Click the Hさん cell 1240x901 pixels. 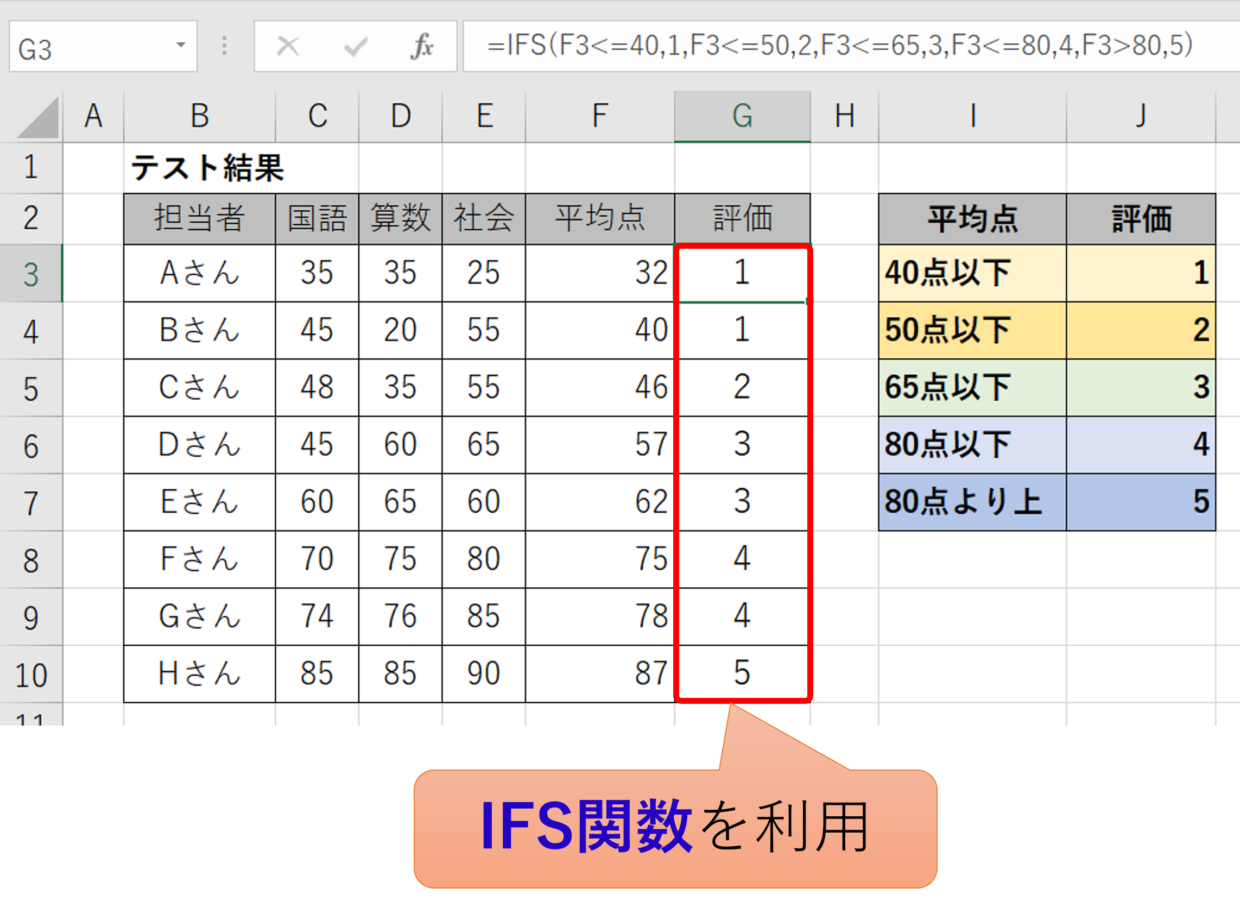coord(200,673)
